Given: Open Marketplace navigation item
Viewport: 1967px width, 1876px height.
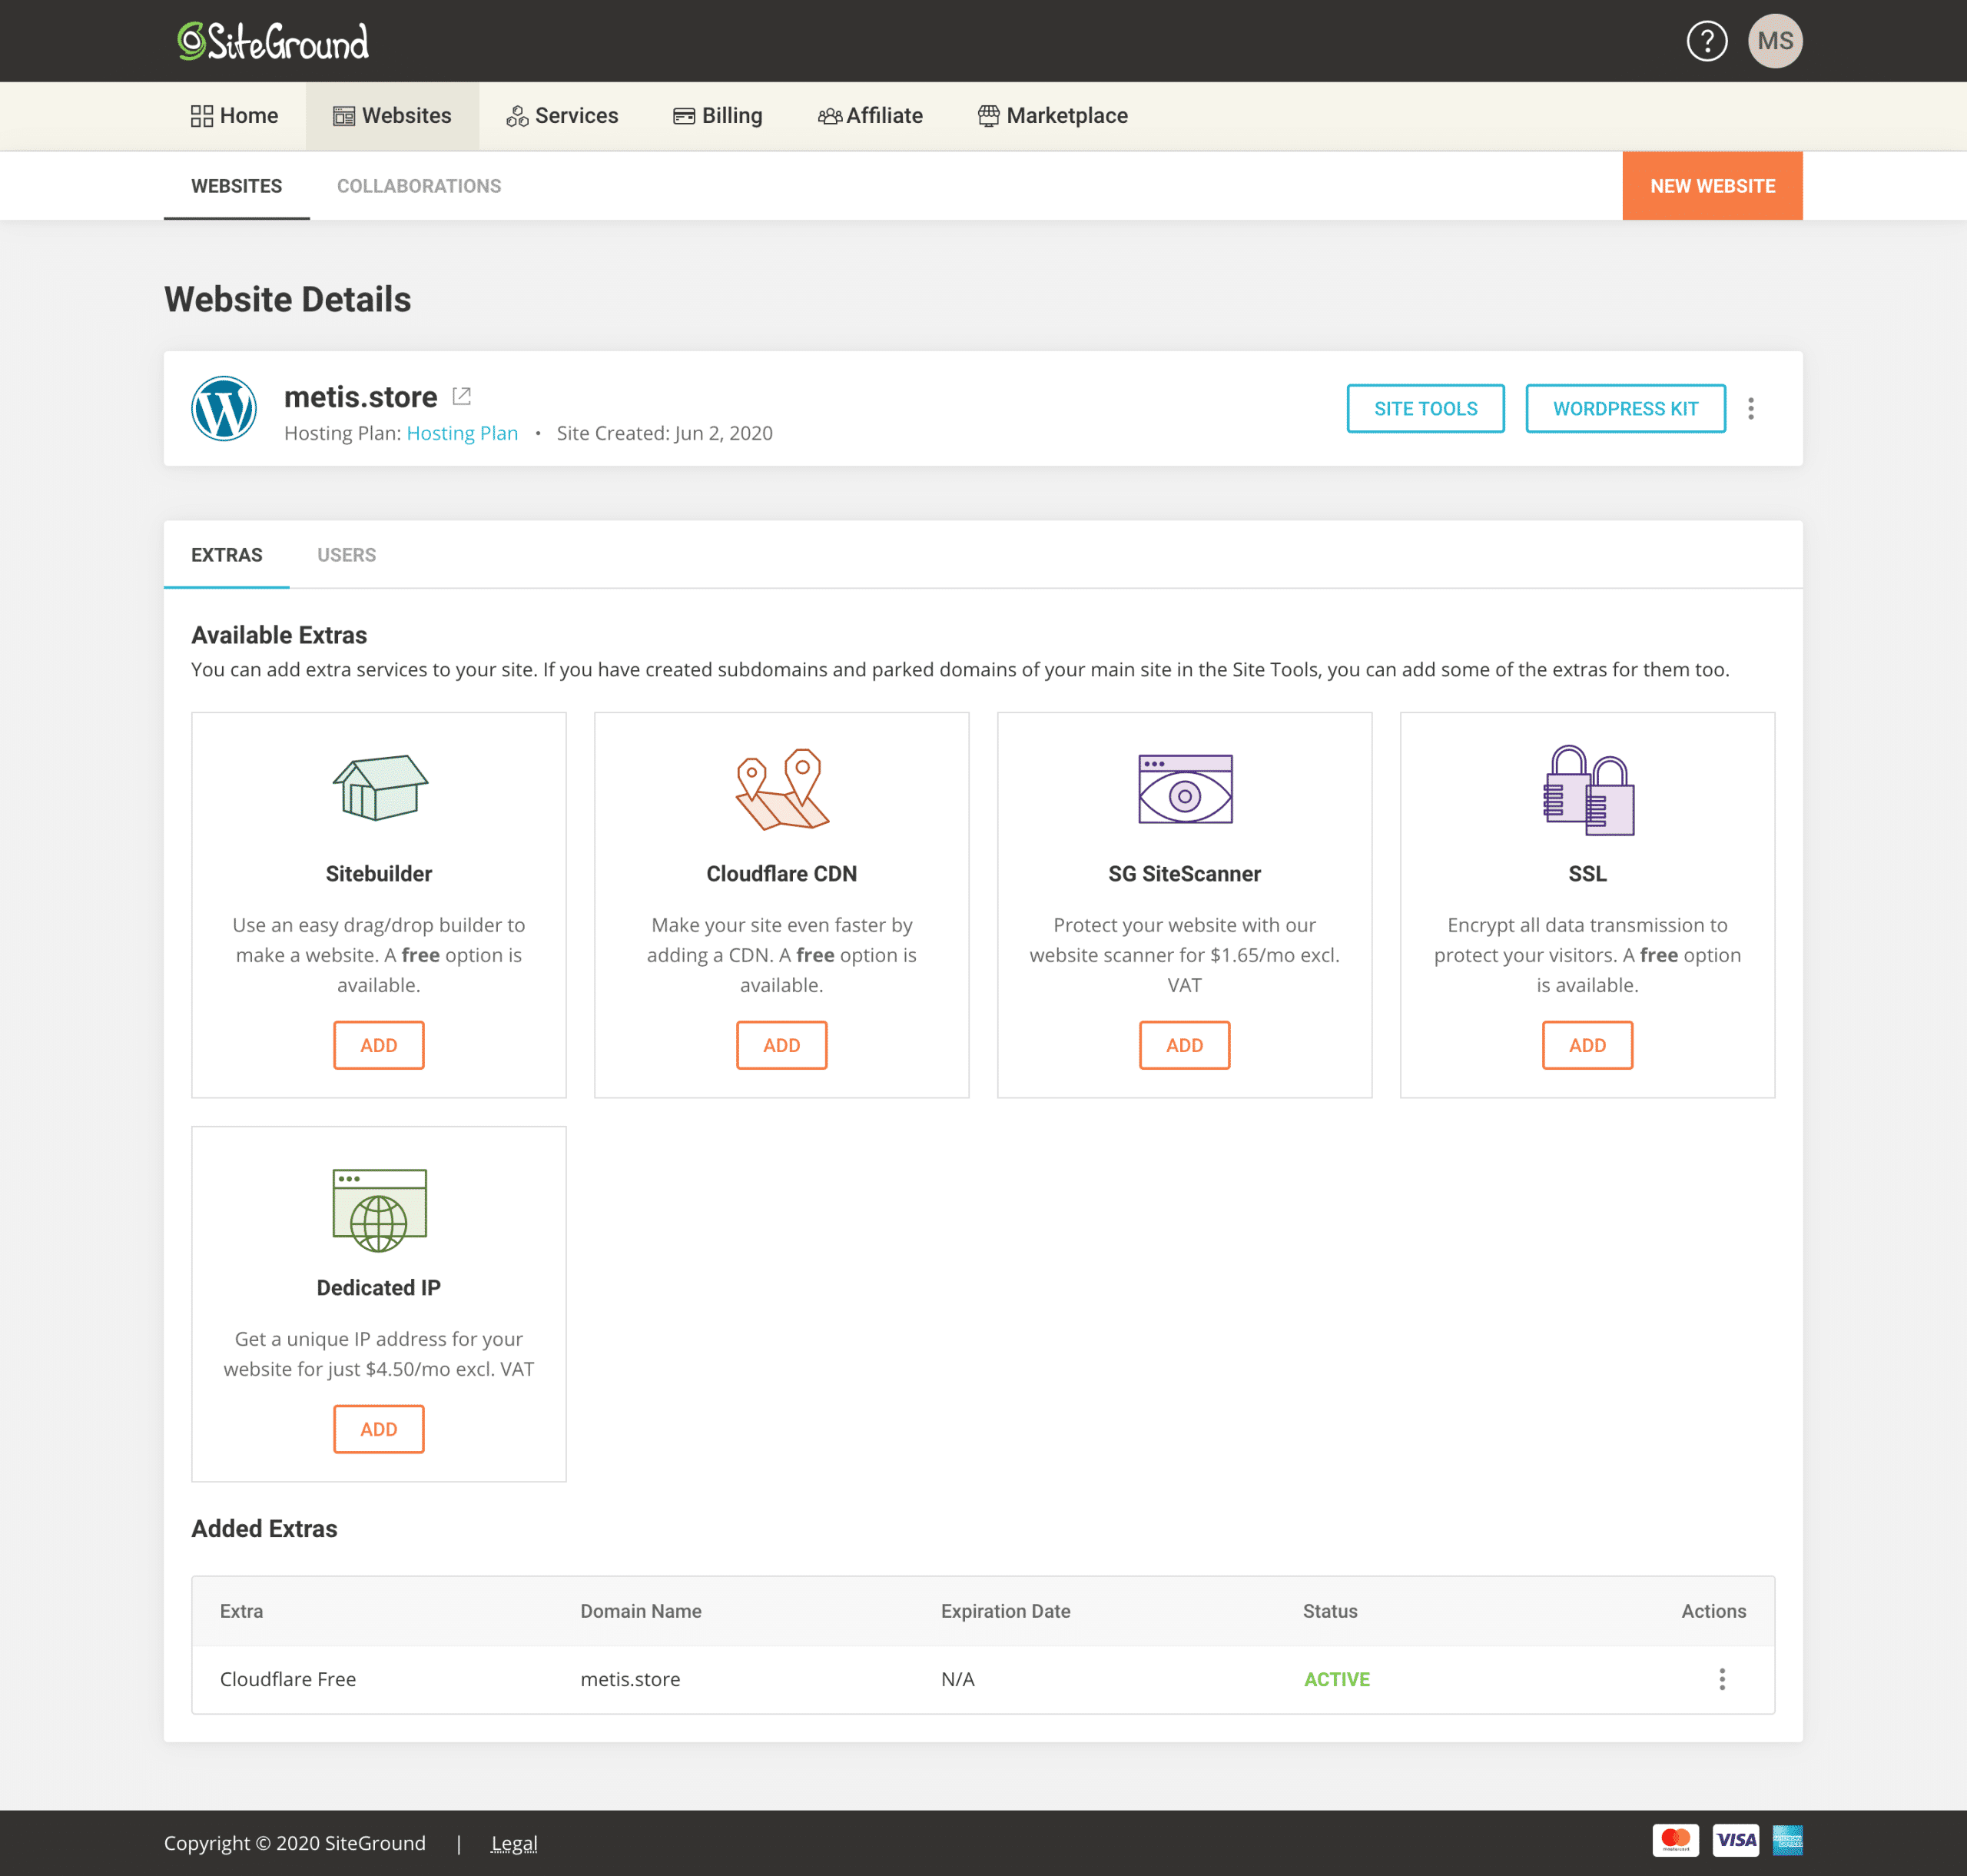Looking at the screenshot, I should point(1052,115).
